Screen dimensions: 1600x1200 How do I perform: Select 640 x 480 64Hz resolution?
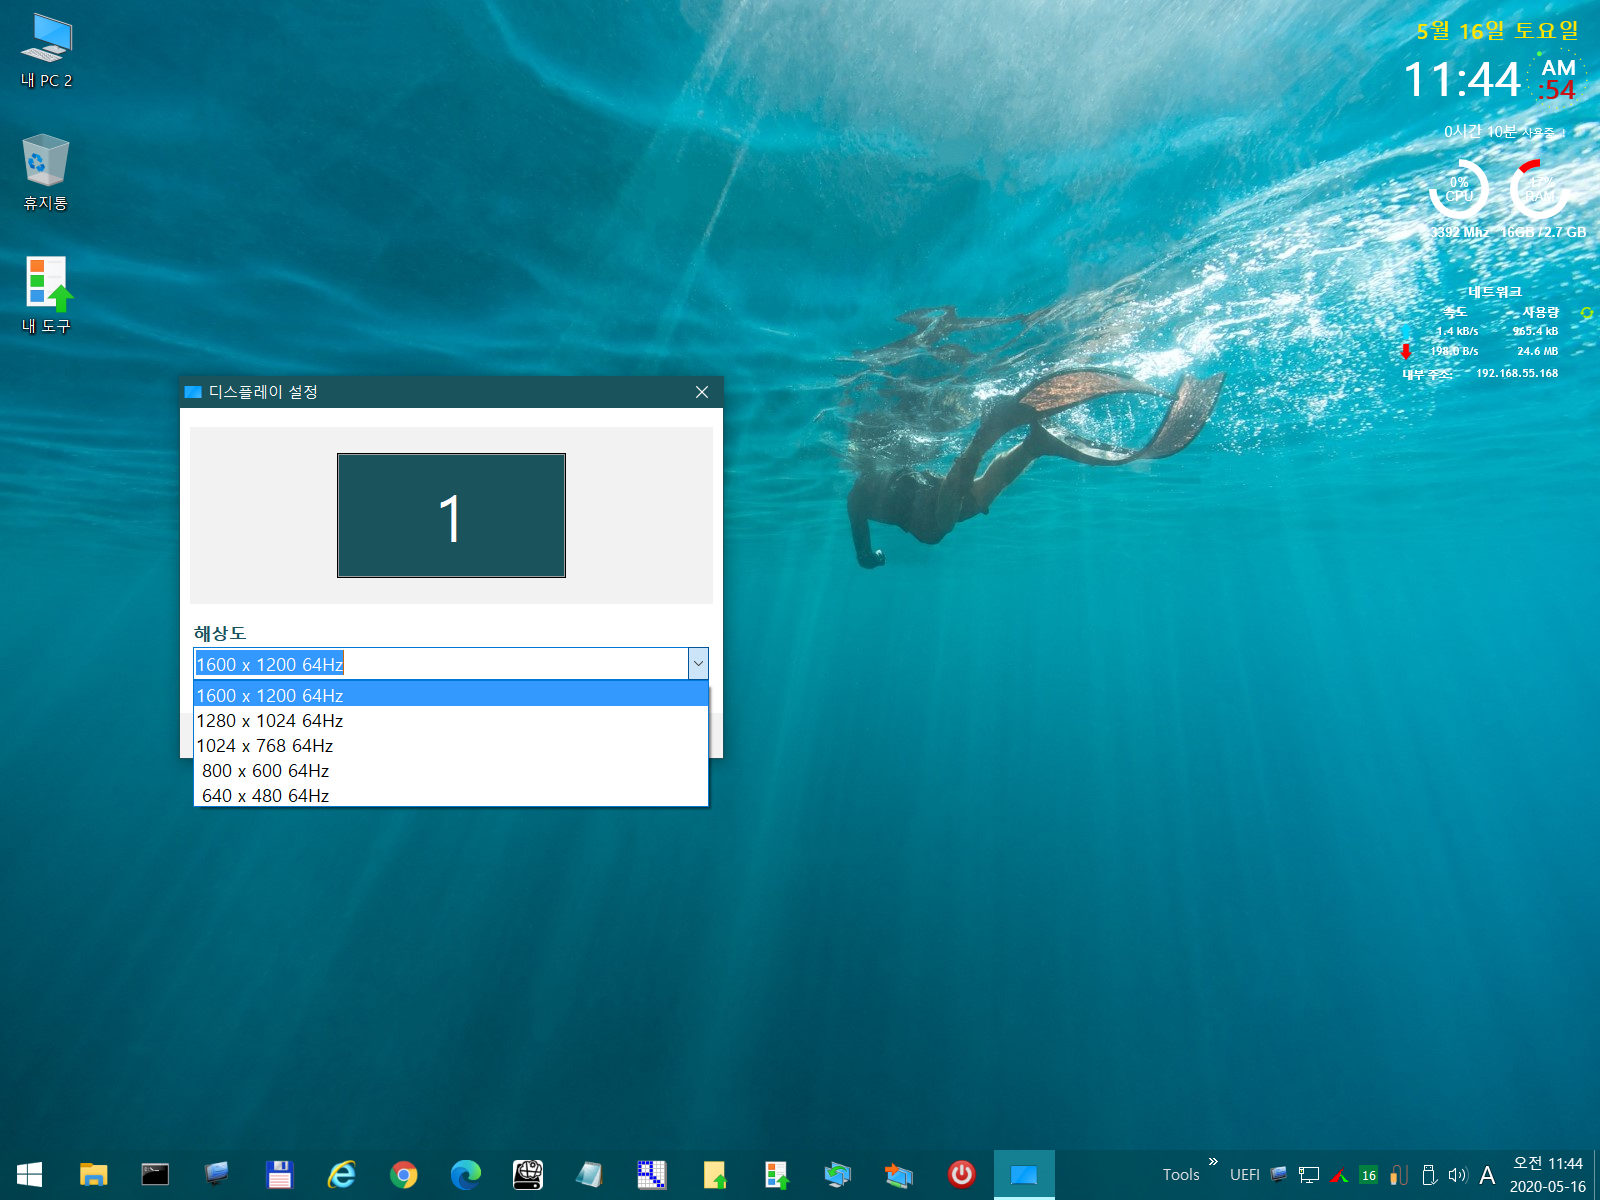451,795
